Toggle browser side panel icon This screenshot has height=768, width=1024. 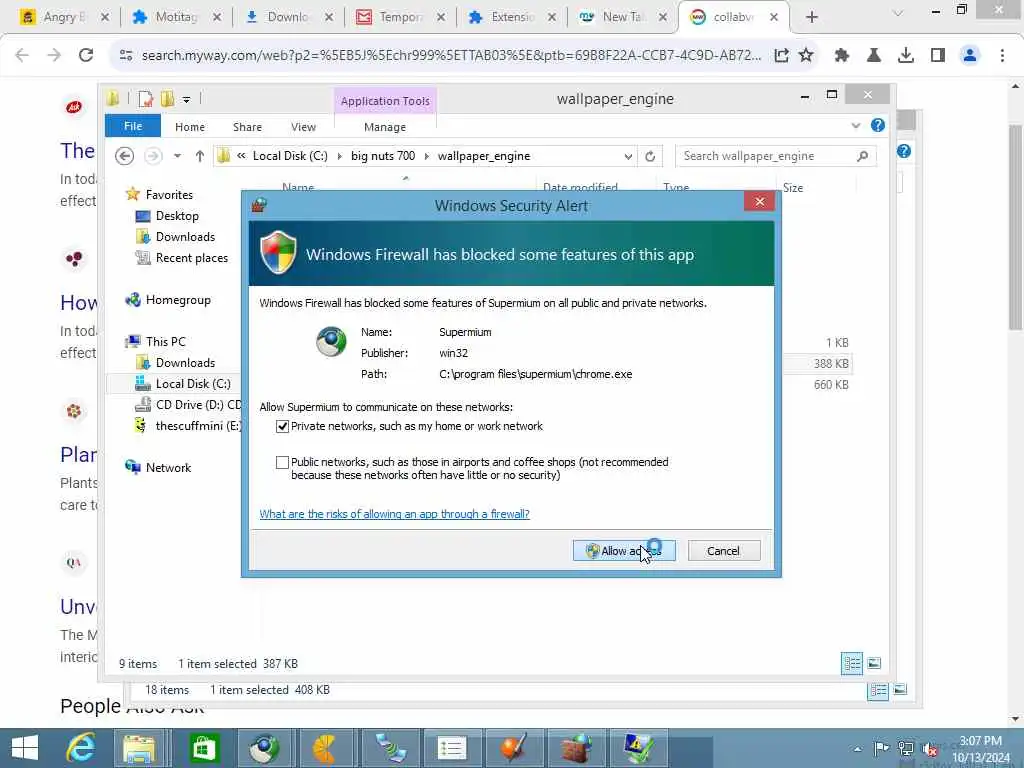938,56
